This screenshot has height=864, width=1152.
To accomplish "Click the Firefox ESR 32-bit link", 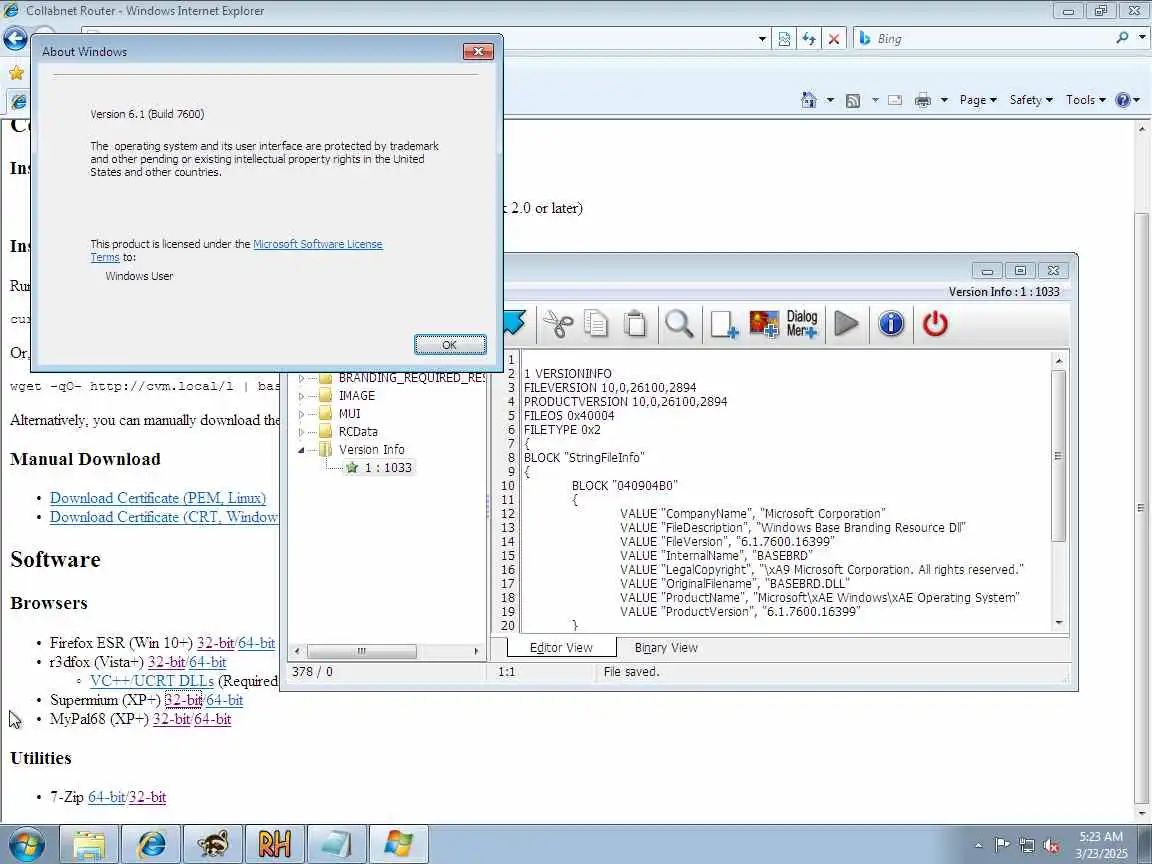I will [215, 643].
